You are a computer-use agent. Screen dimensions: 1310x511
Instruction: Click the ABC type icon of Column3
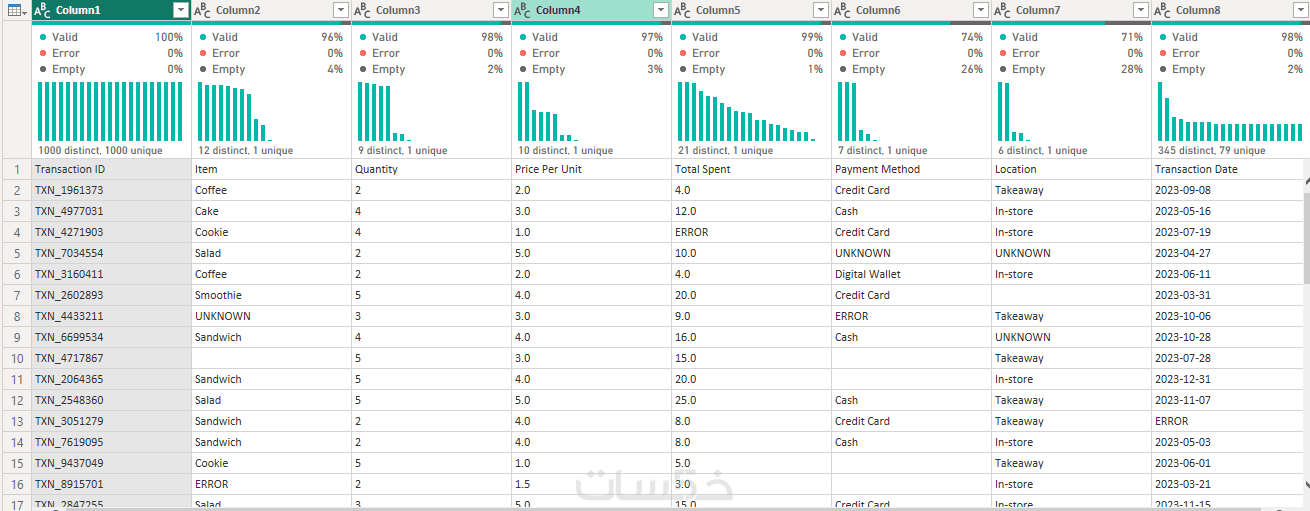(362, 10)
